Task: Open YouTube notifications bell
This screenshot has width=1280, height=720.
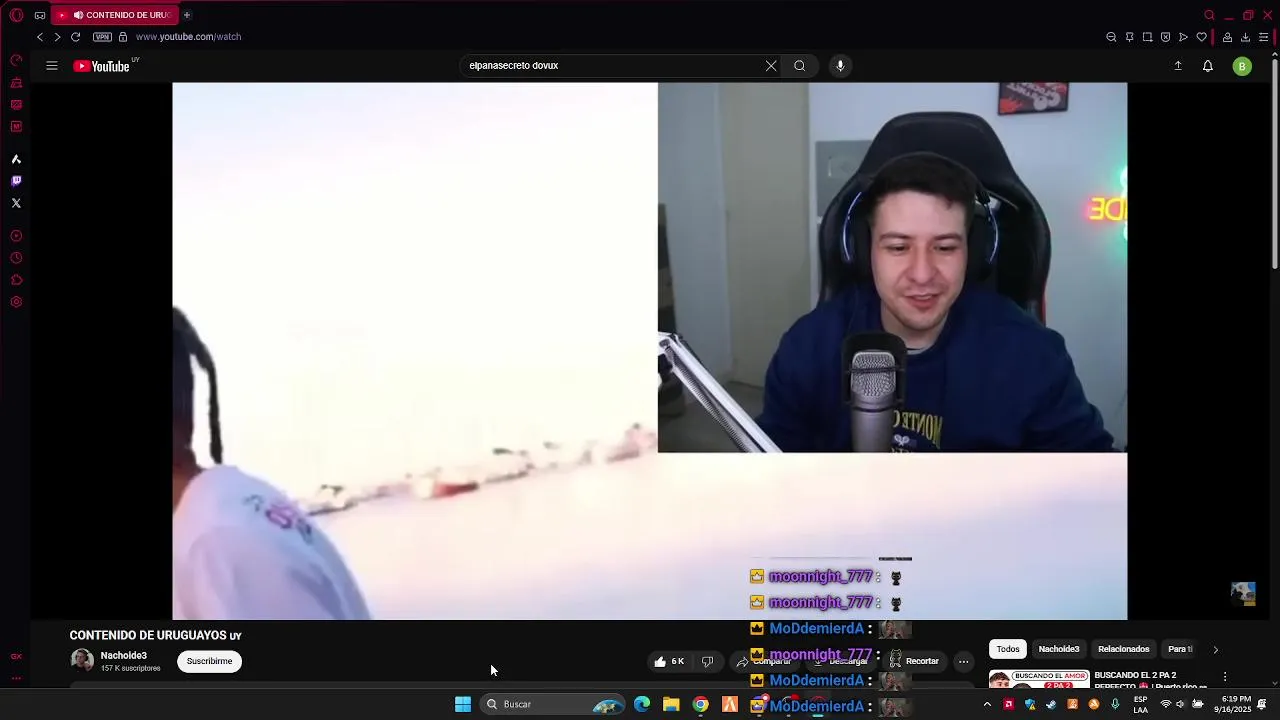Action: click(1208, 66)
